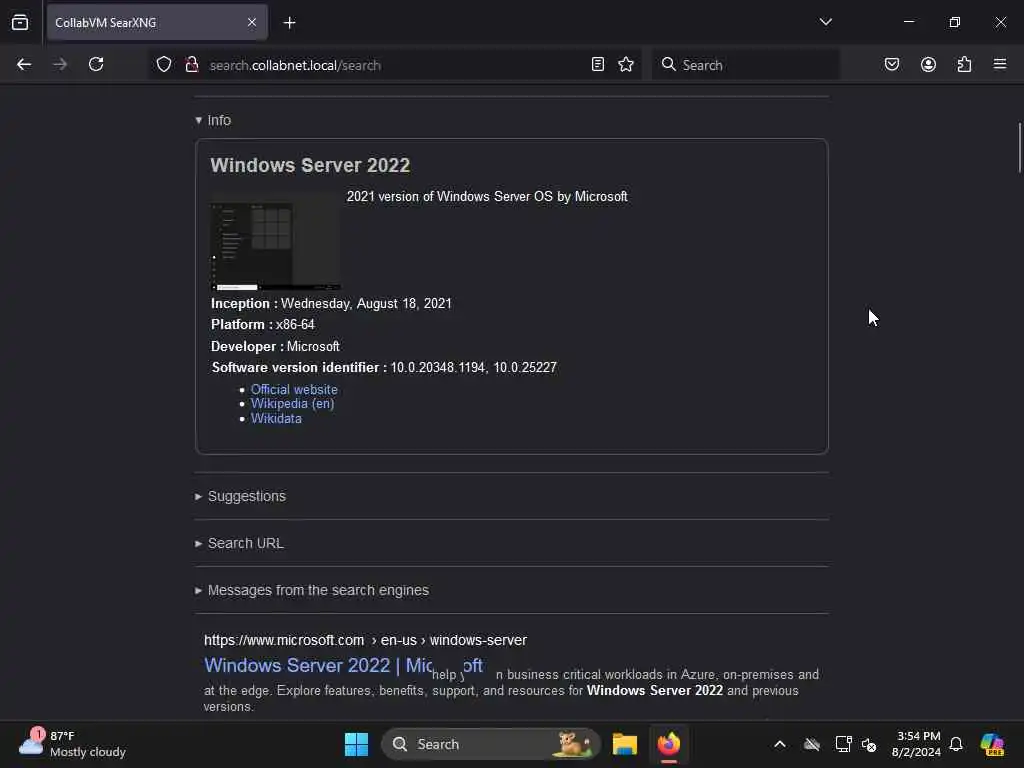Show hidden system tray icons
The height and width of the screenshot is (768, 1024).
[x=780, y=744]
